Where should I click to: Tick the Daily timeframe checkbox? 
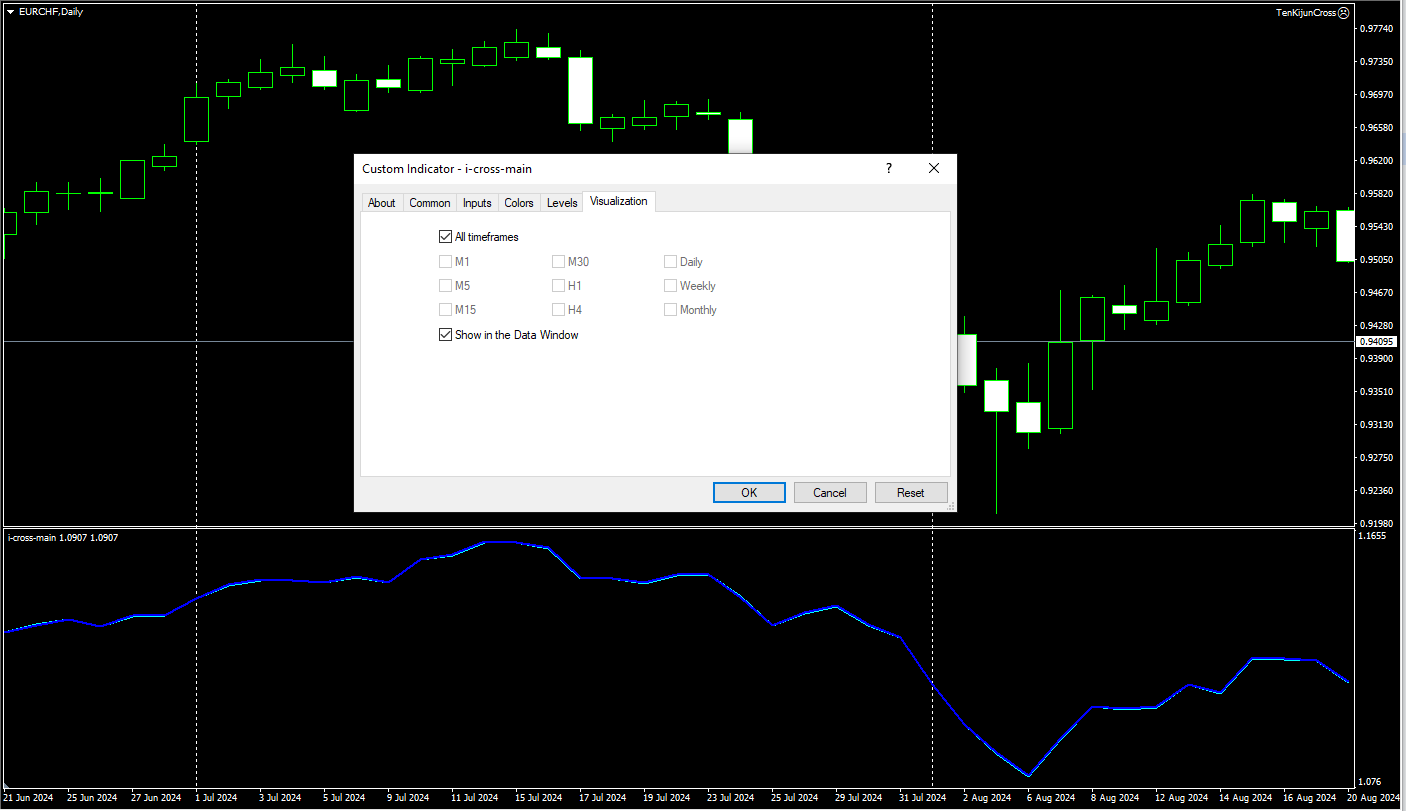click(x=671, y=262)
